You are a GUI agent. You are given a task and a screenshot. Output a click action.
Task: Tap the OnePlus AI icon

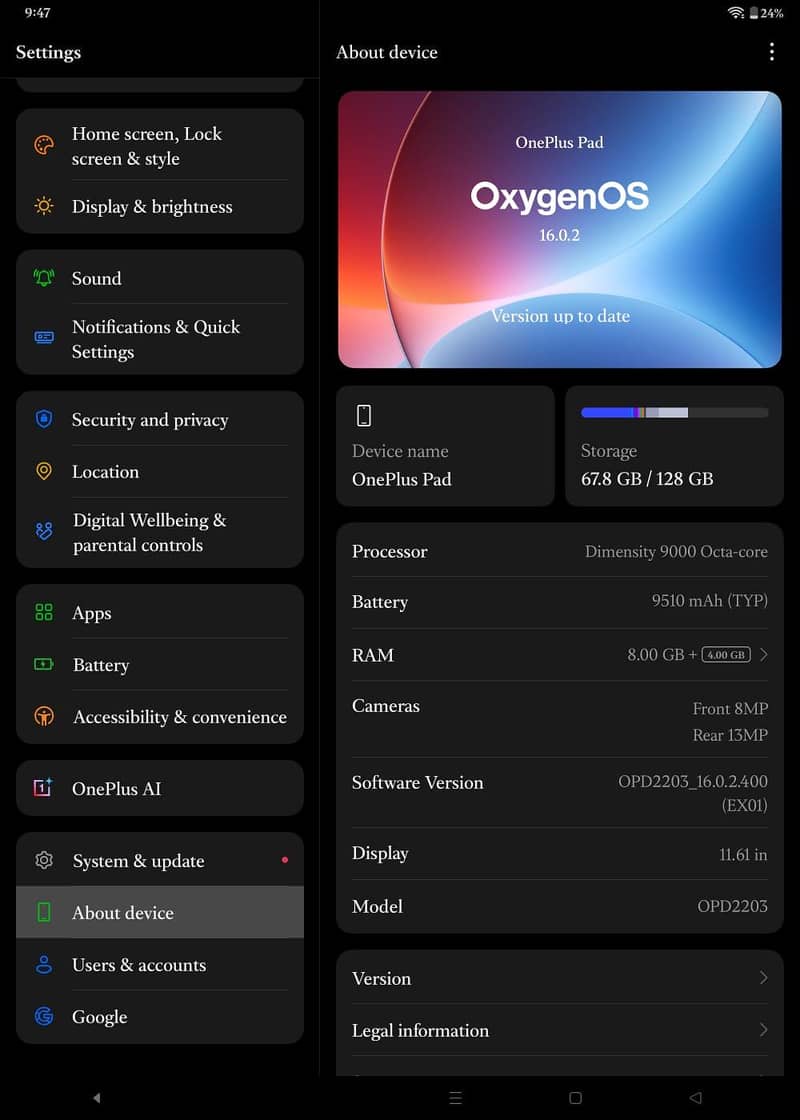[44, 788]
